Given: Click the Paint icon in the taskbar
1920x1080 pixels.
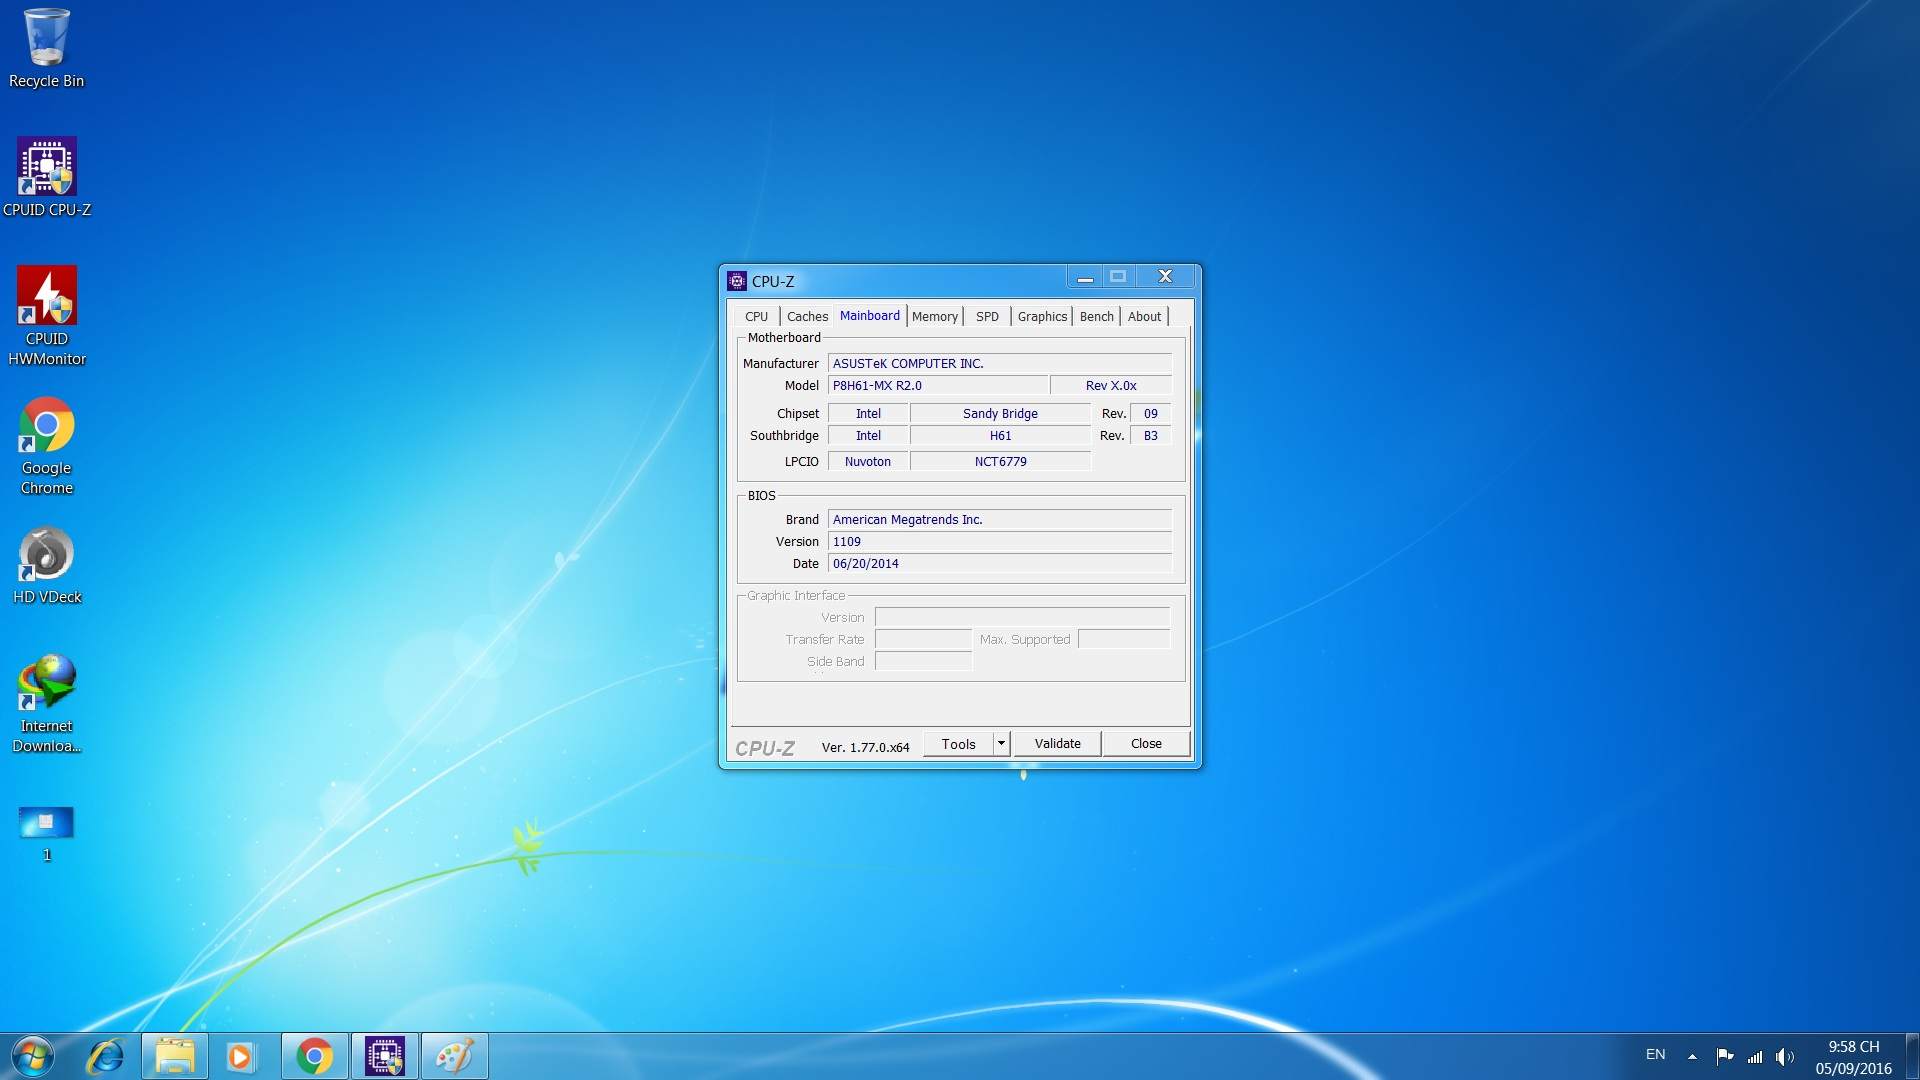Looking at the screenshot, I should click(x=454, y=1056).
